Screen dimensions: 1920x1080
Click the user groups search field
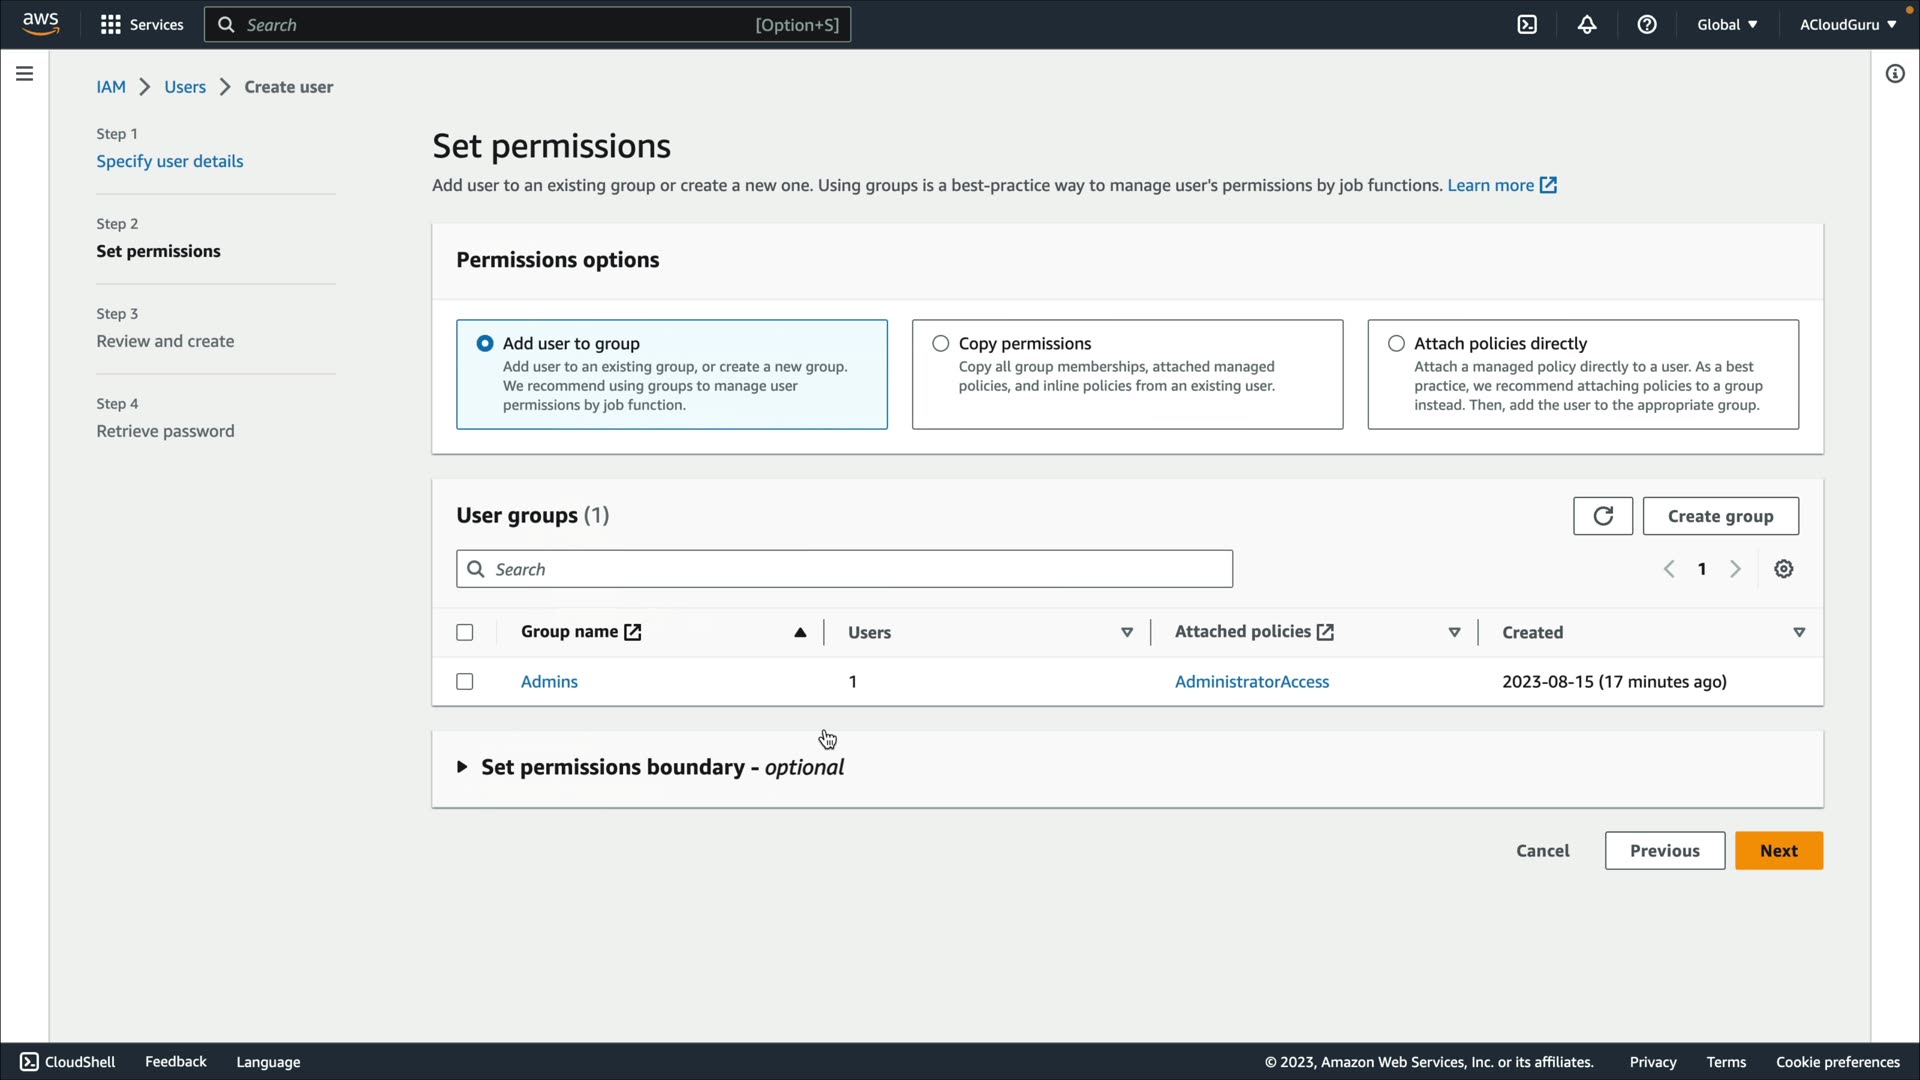[x=844, y=569]
